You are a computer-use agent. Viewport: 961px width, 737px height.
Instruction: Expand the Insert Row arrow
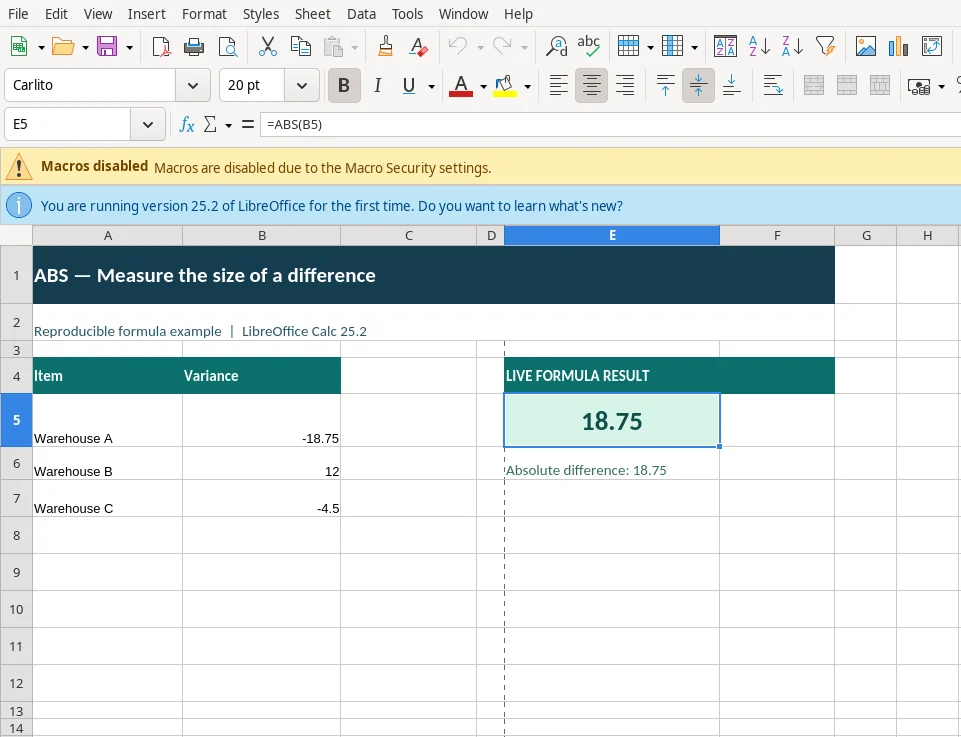(650, 47)
